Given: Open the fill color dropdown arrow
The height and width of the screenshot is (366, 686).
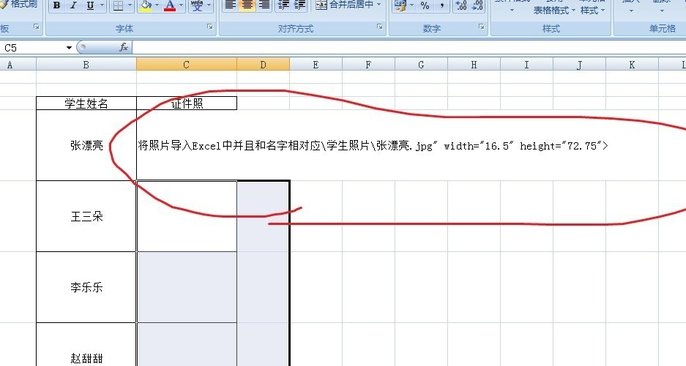Looking at the screenshot, I should [158, 6].
